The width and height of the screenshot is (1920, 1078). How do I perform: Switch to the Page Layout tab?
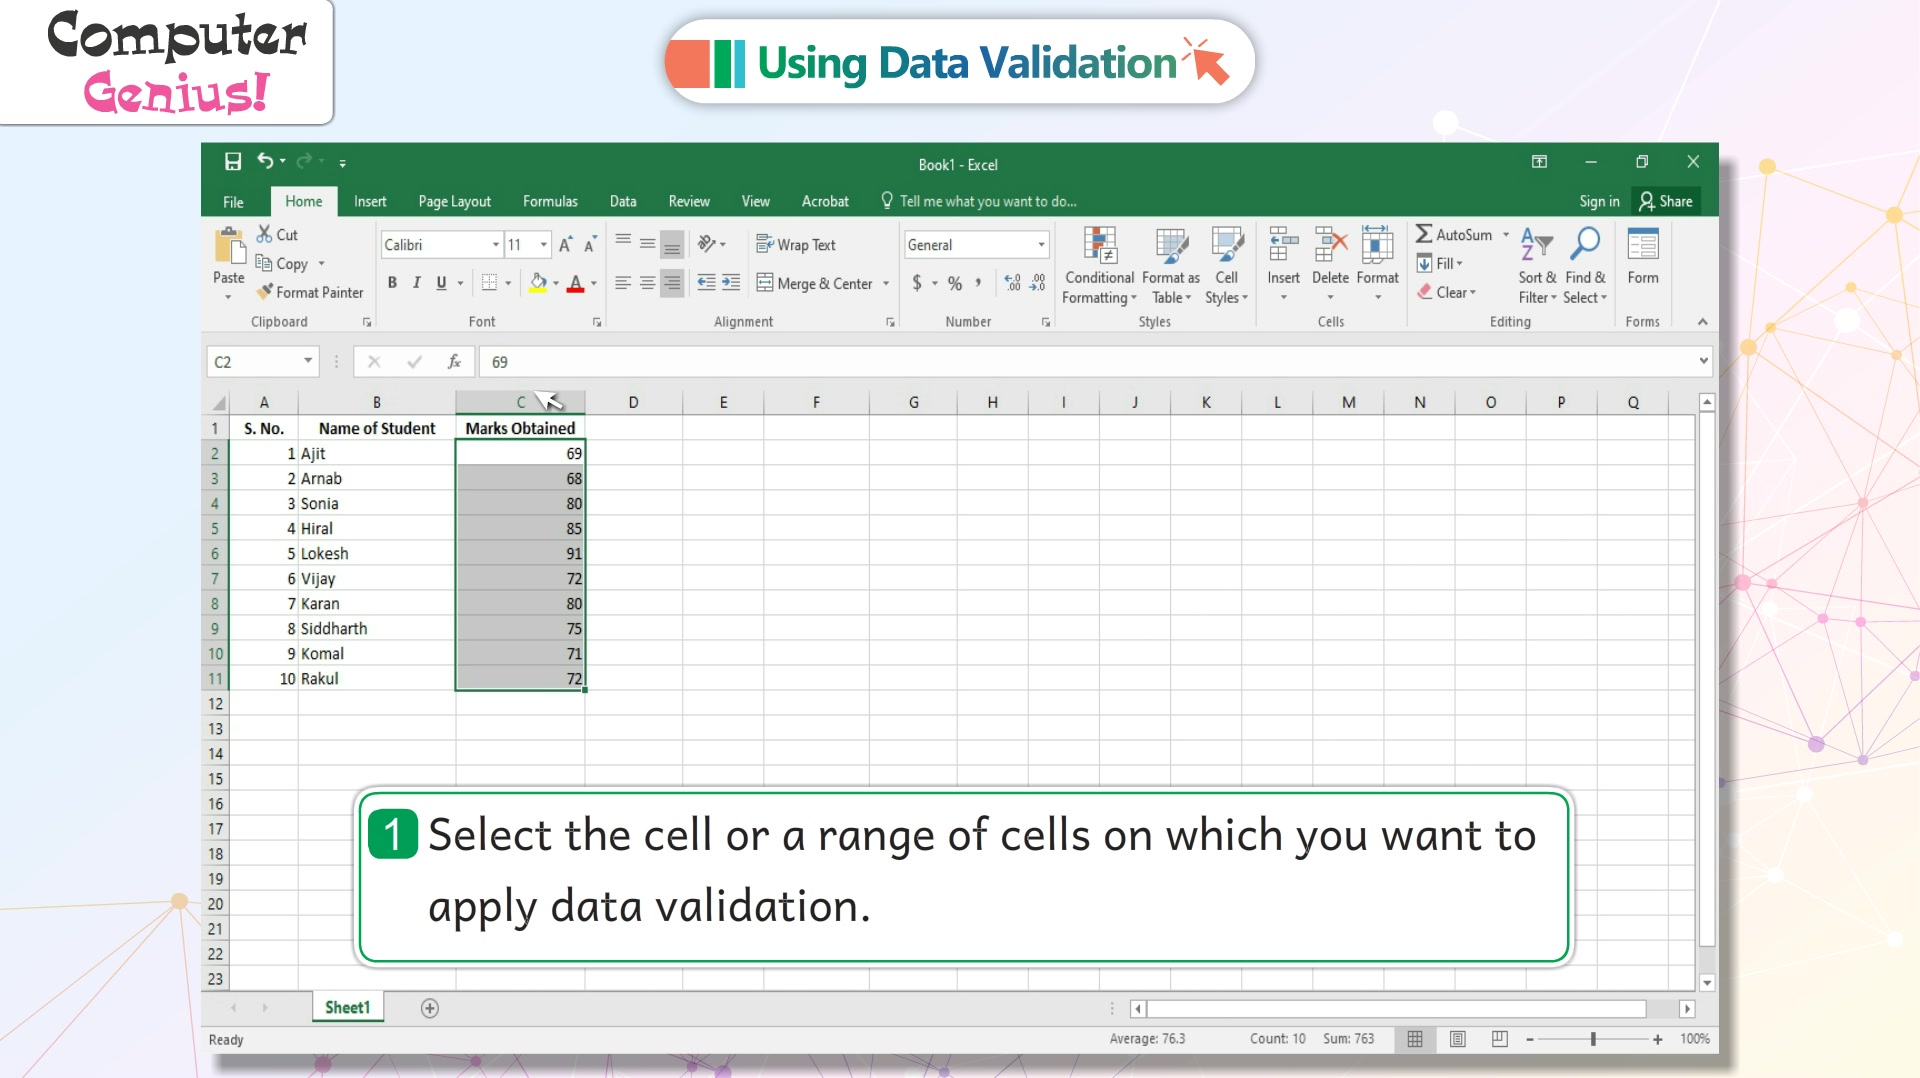click(454, 201)
